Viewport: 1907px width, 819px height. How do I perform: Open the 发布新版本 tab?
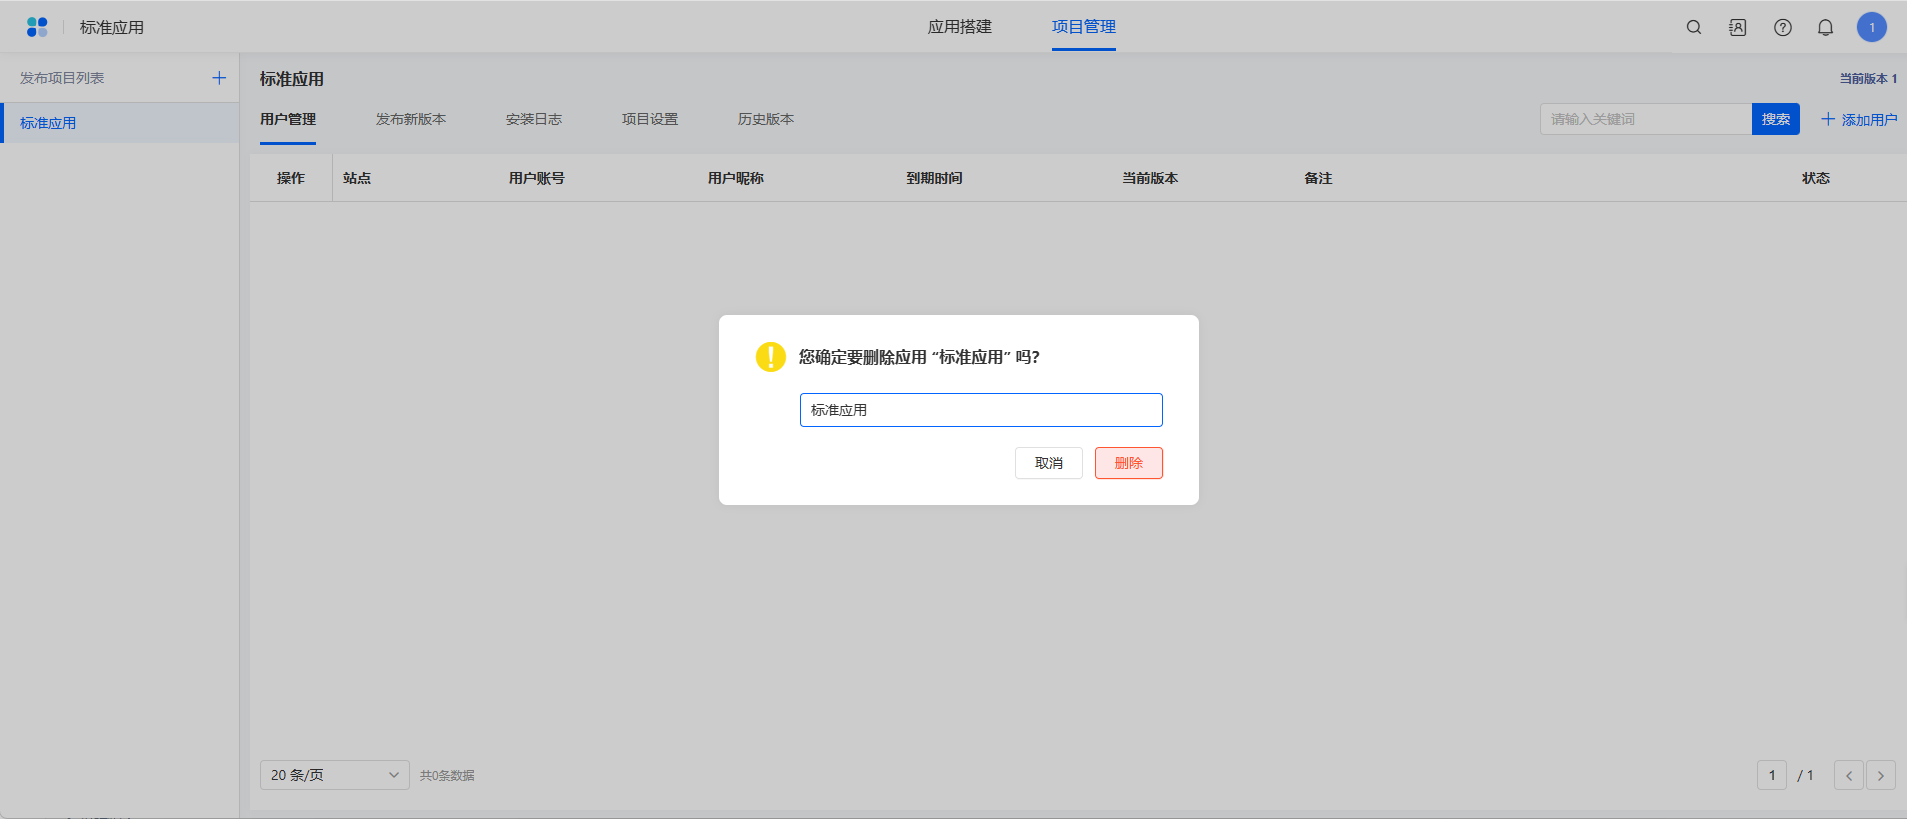point(411,119)
